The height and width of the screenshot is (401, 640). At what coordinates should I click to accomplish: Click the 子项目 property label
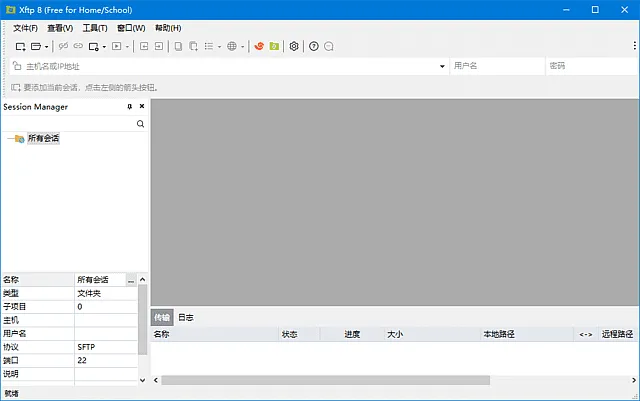pos(15,307)
